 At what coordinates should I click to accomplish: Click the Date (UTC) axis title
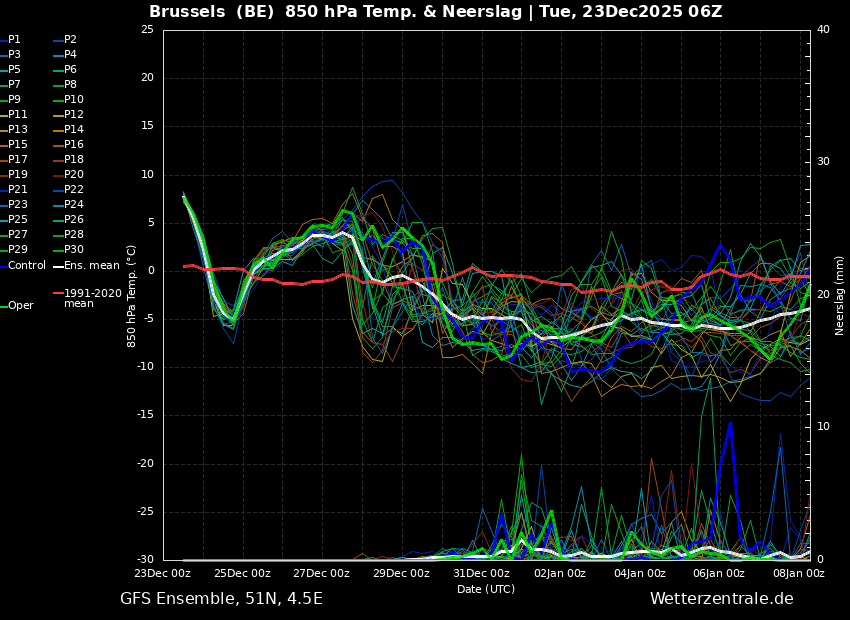coord(486,589)
